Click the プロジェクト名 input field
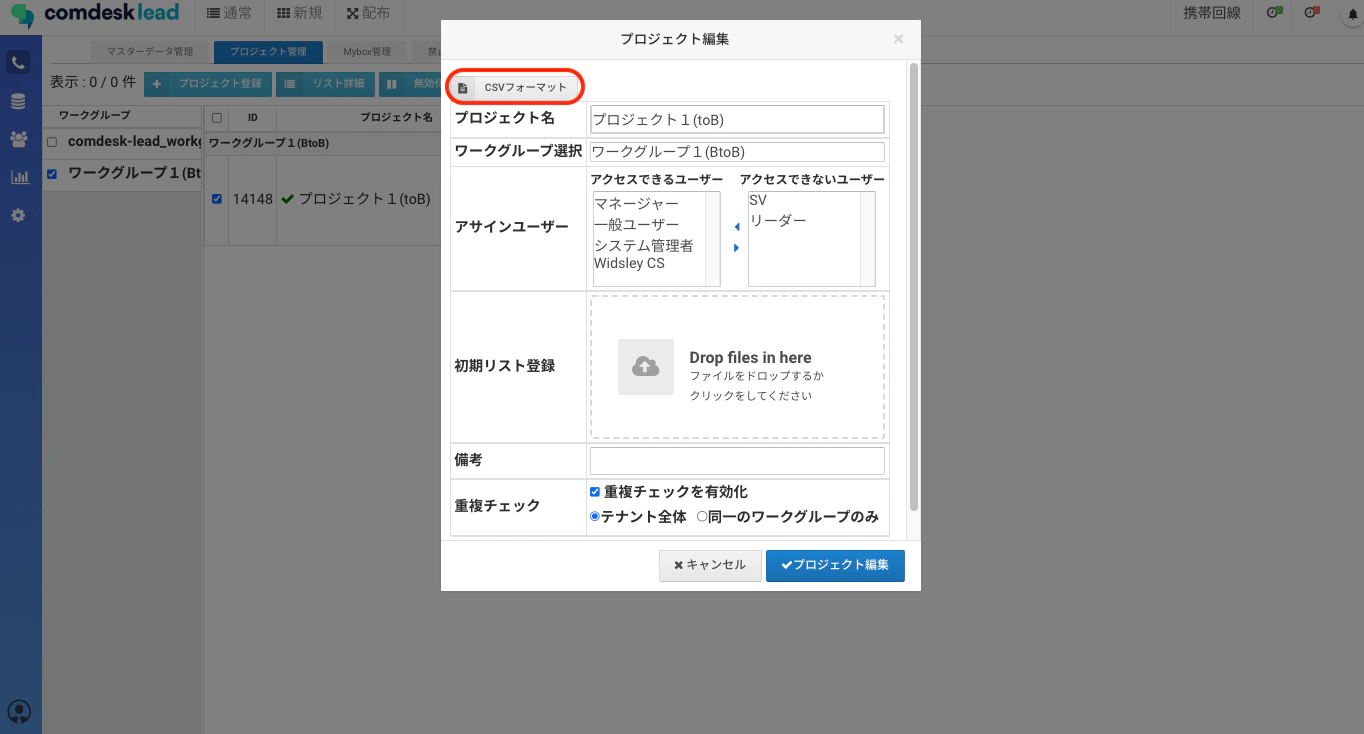 tap(737, 119)
